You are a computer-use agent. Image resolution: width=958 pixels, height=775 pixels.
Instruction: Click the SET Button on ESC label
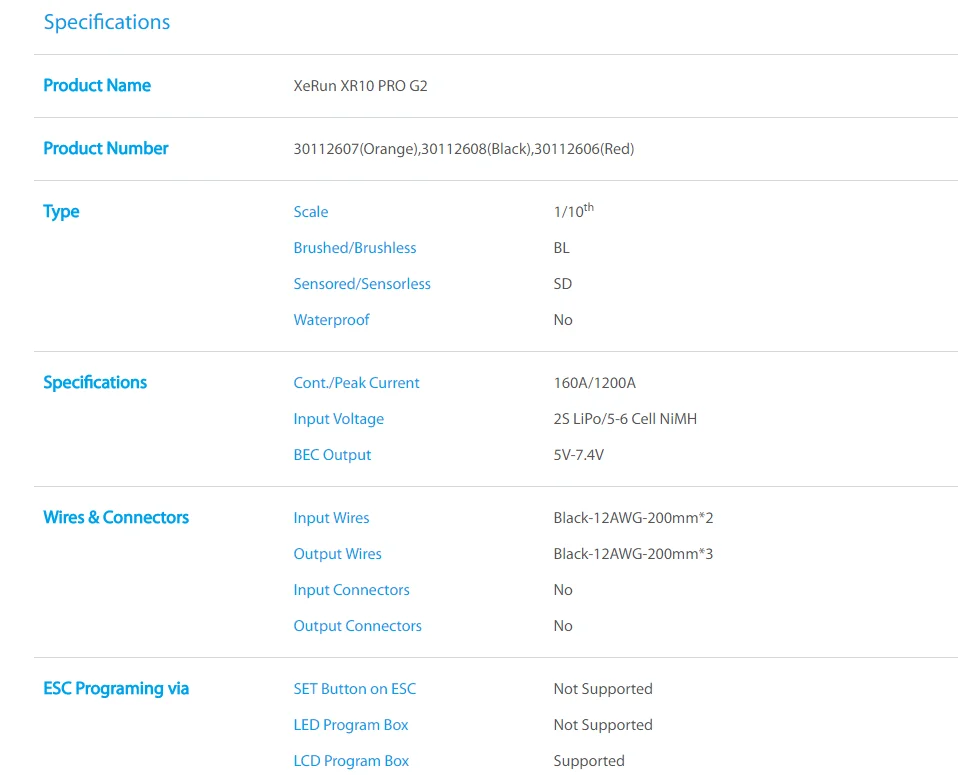pyautogui.click(x=355, y=689)
